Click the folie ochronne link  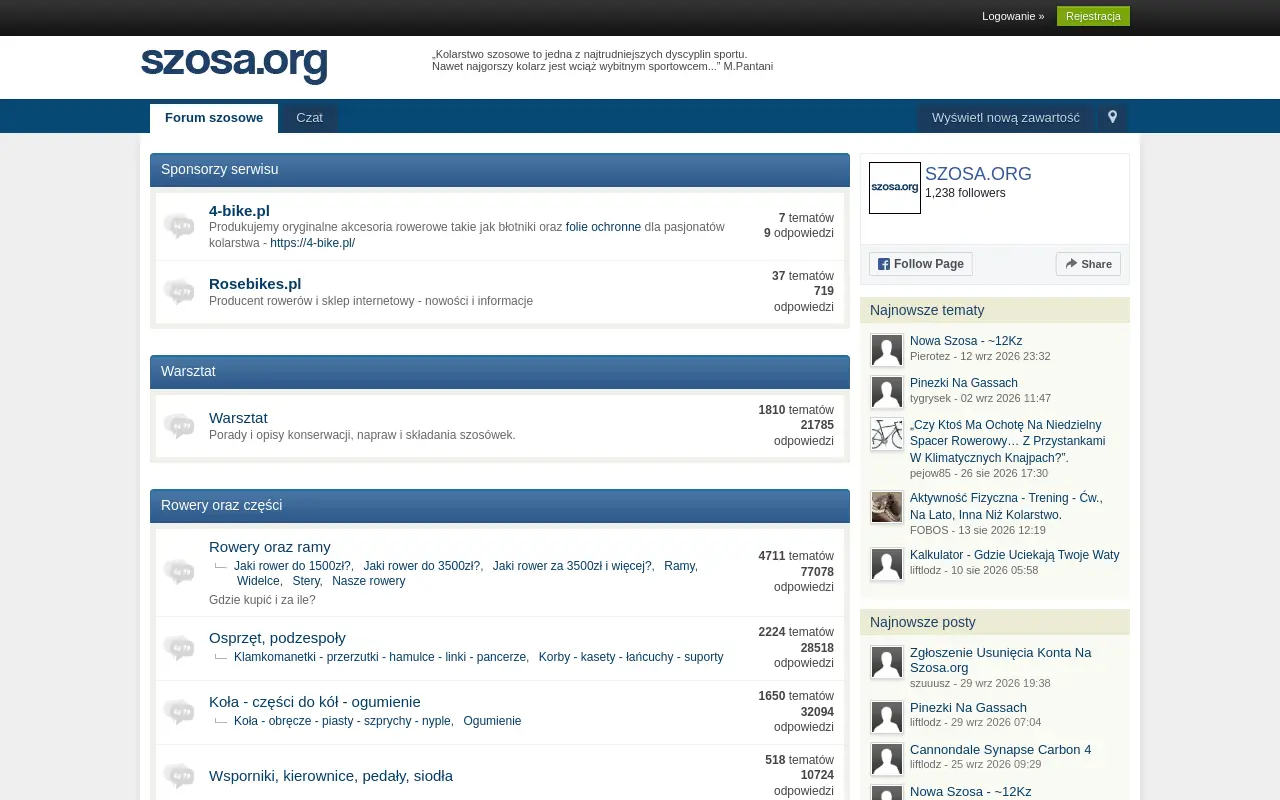[603, 227]
